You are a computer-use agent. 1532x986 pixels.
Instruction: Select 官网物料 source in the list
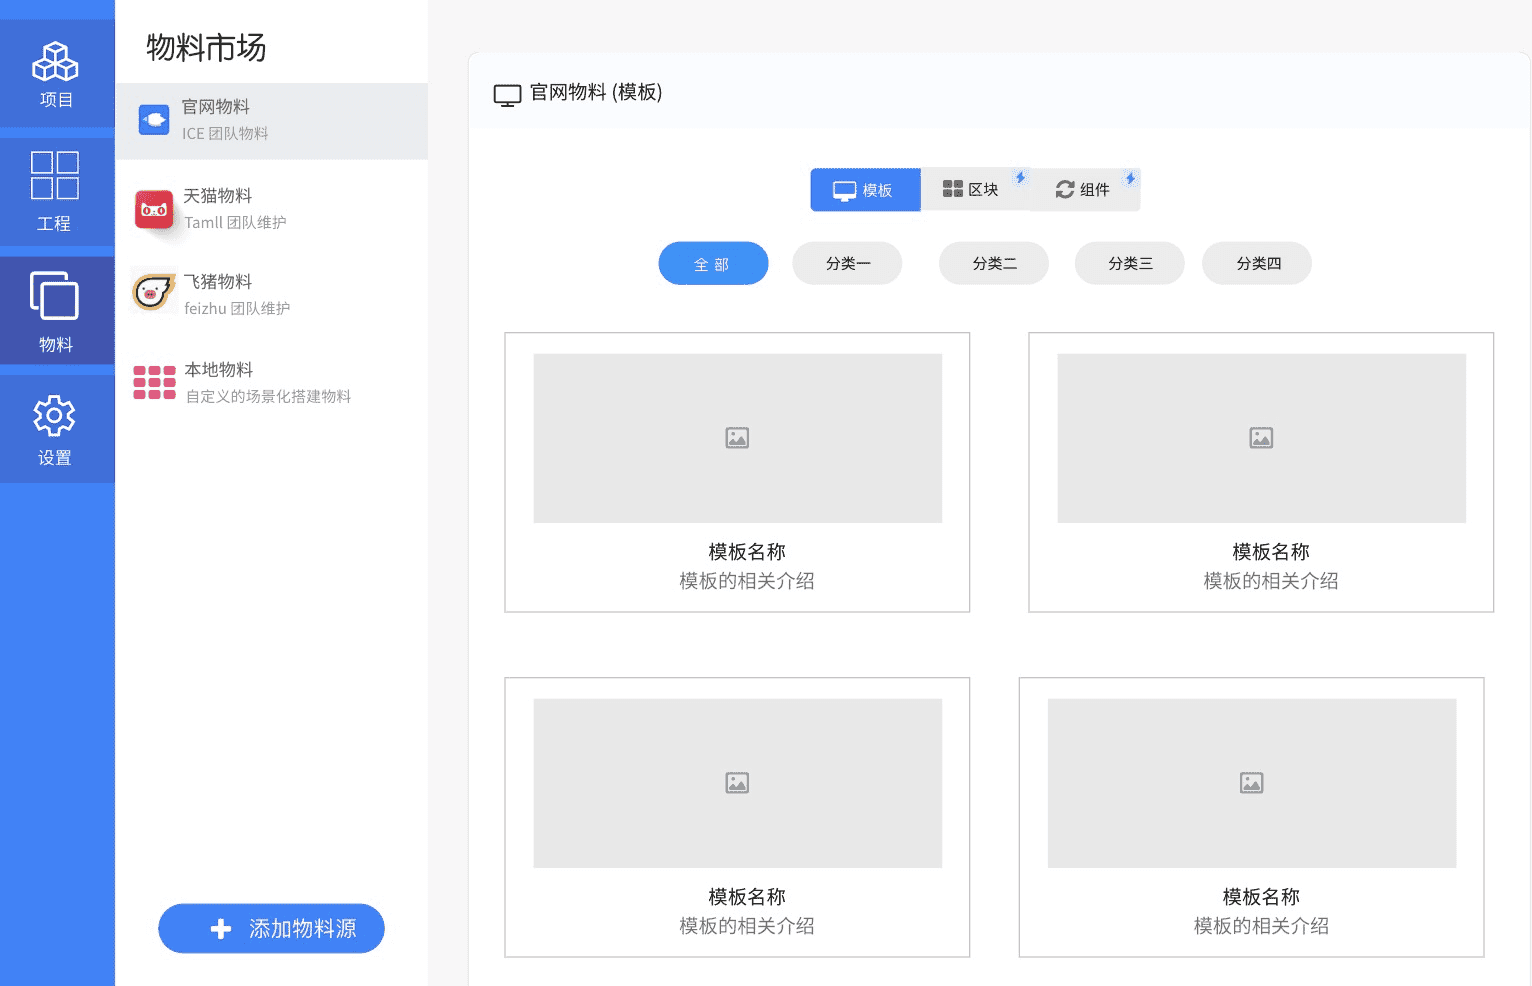[272, 121]
